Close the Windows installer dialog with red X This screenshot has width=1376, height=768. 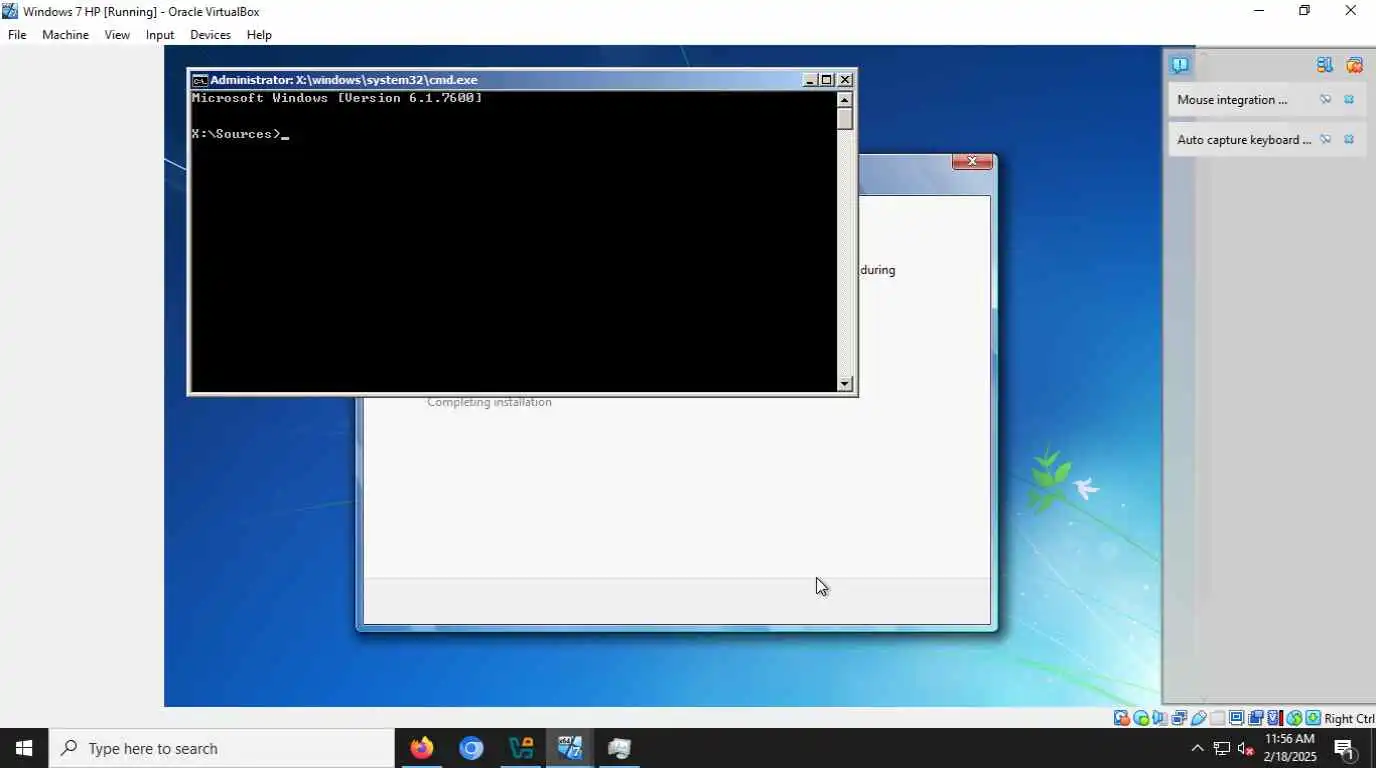(972, 161)
